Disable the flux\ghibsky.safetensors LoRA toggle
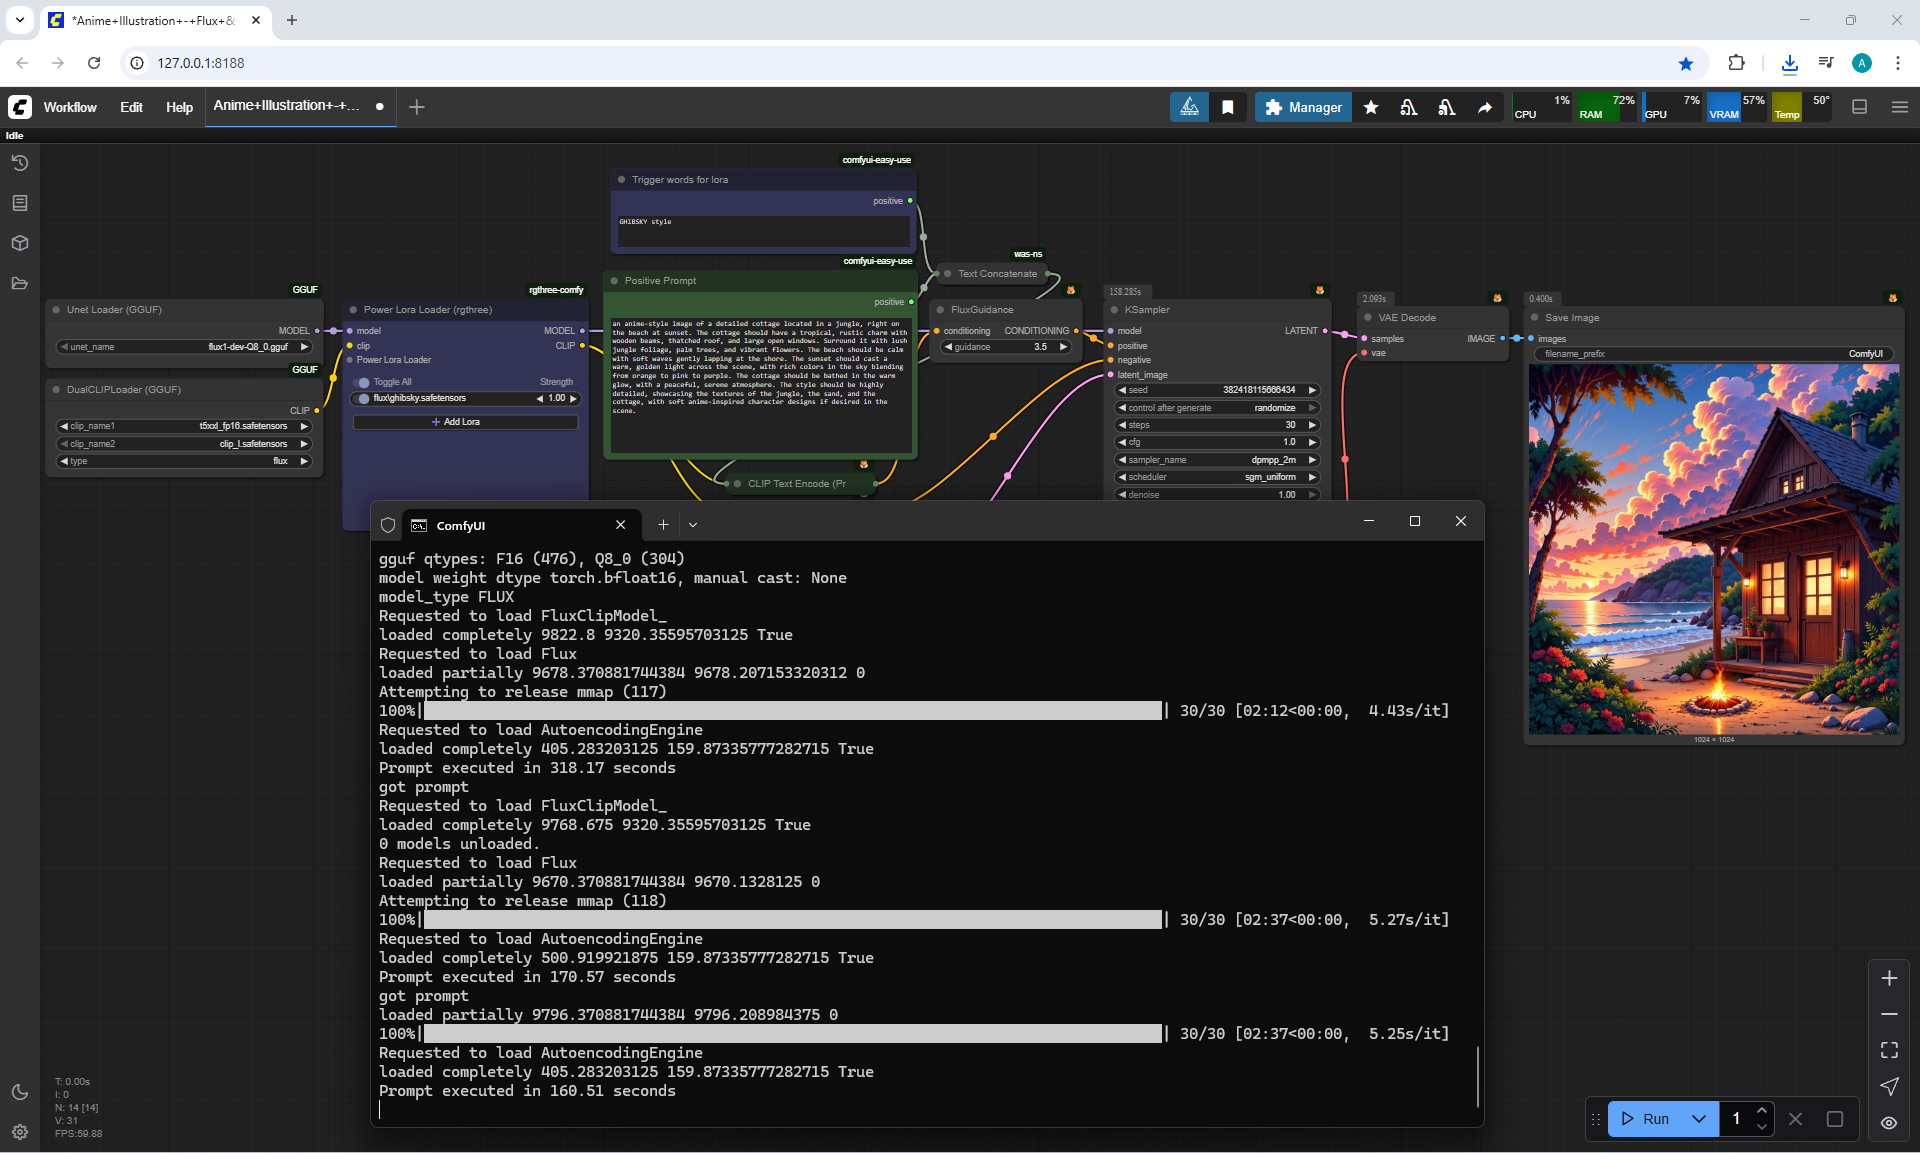The image size is (1920, 1153). tap(363, 398)
